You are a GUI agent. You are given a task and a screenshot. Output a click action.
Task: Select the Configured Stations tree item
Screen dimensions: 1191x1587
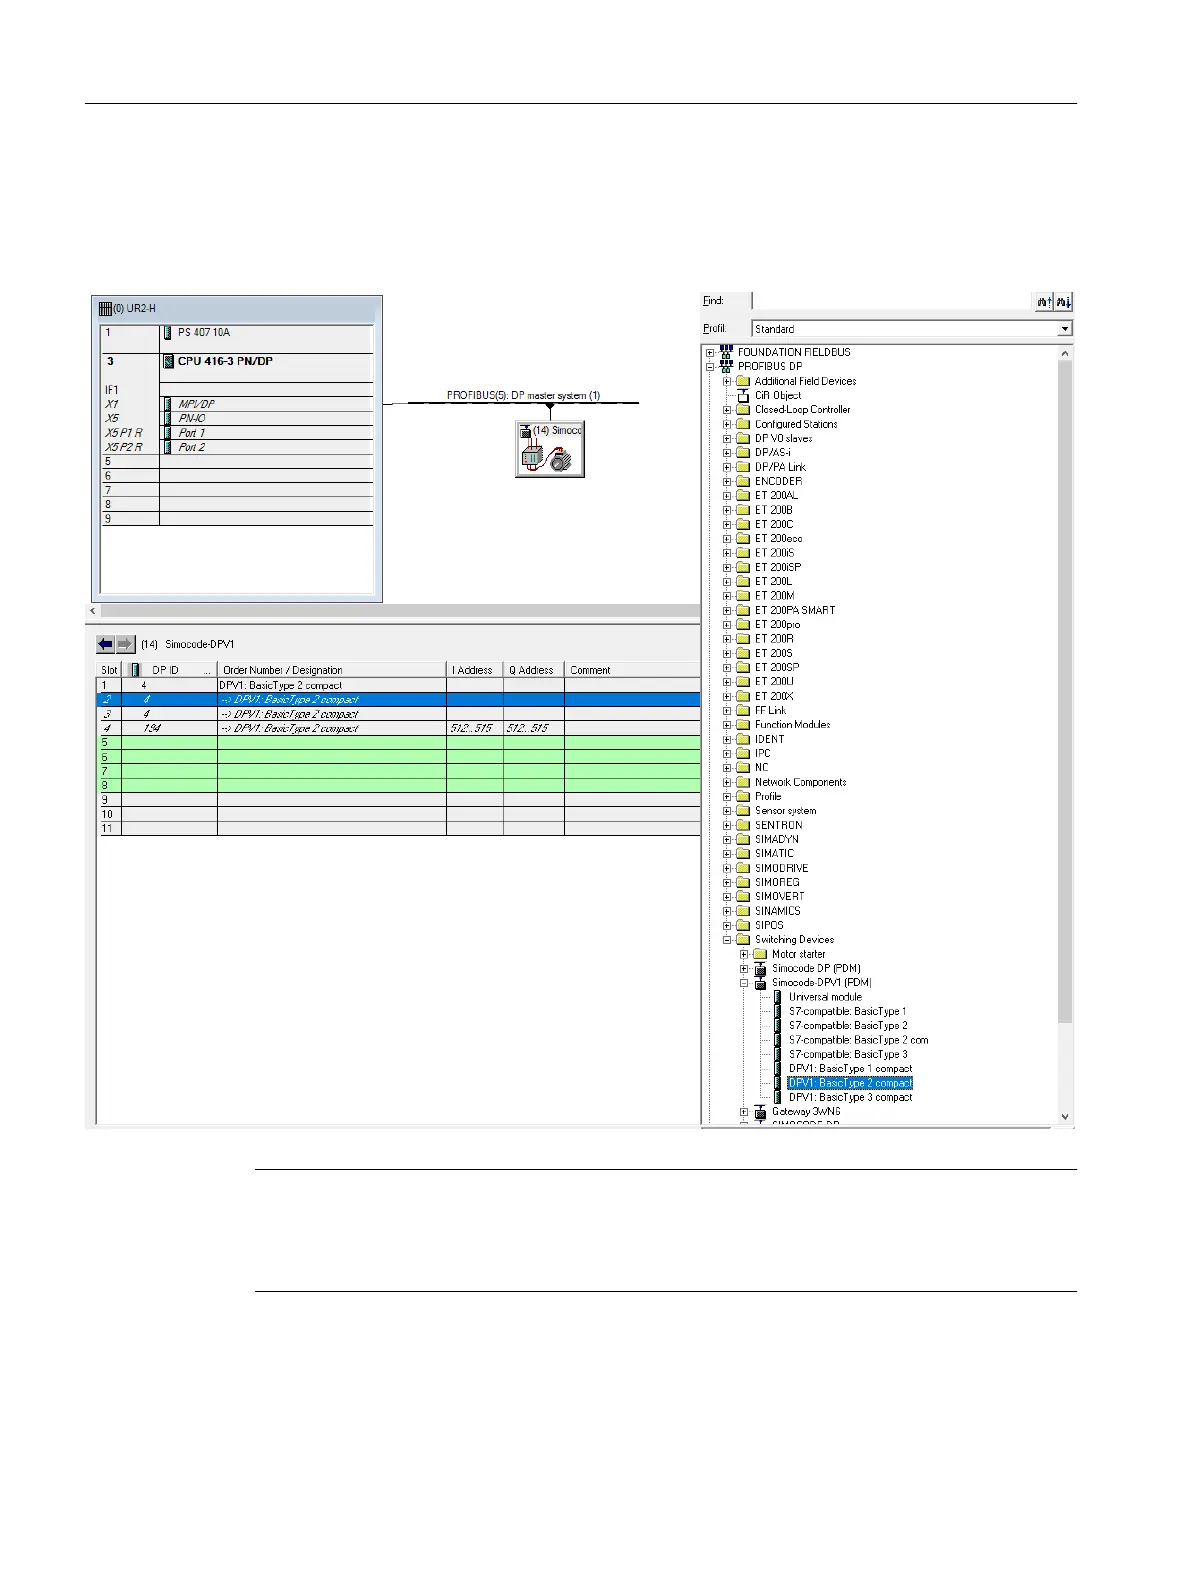point(796,424)
